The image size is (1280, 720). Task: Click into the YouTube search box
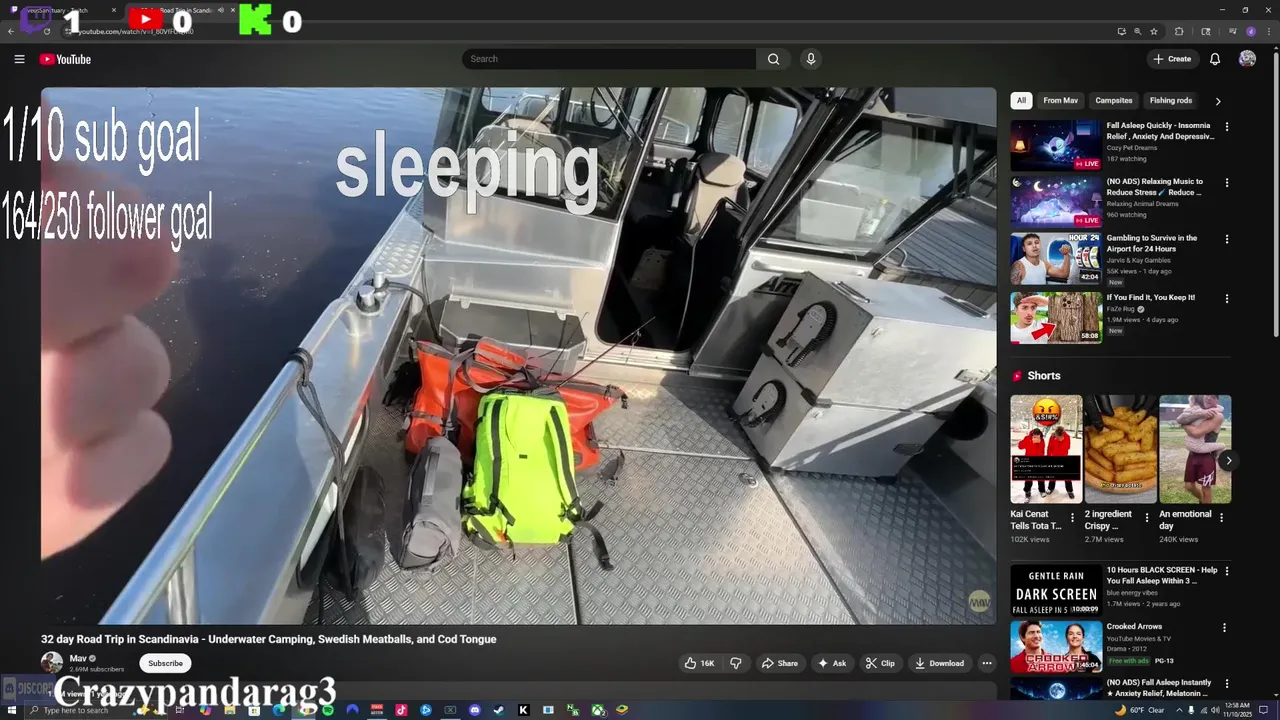coord(609,59)
